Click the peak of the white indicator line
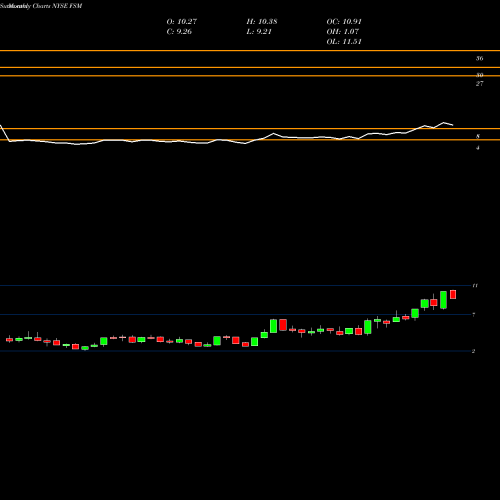Viewport: 500px width, 500px height. point(444,123)
